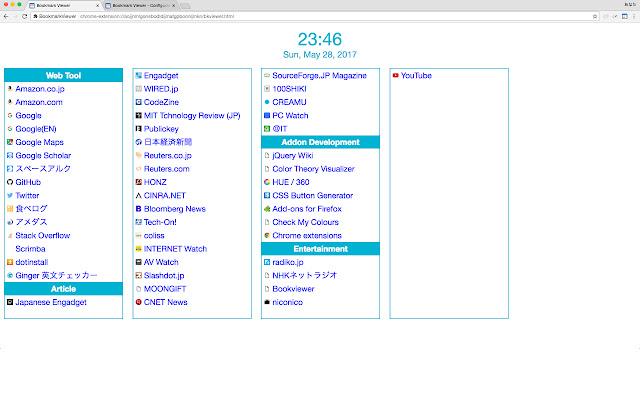
Task: Click the CREAMU blue dot favicon
Action: click(267, 102)
